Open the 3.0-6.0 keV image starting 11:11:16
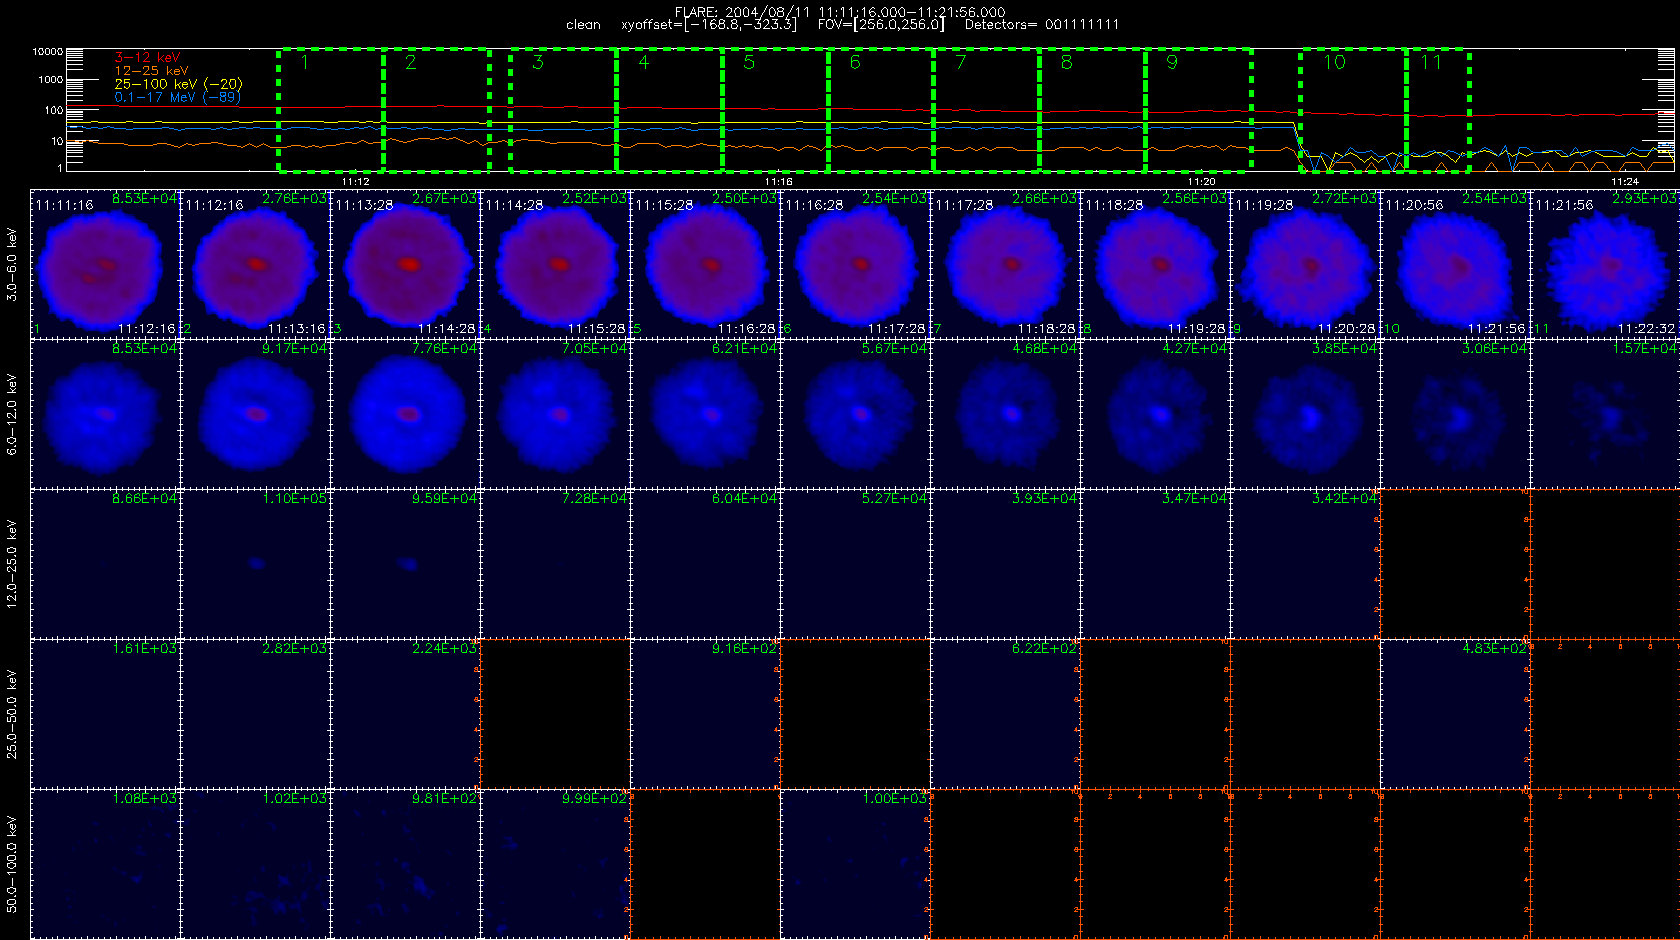The height and width of the screenshot is (940, 1680). coord(105,263)
